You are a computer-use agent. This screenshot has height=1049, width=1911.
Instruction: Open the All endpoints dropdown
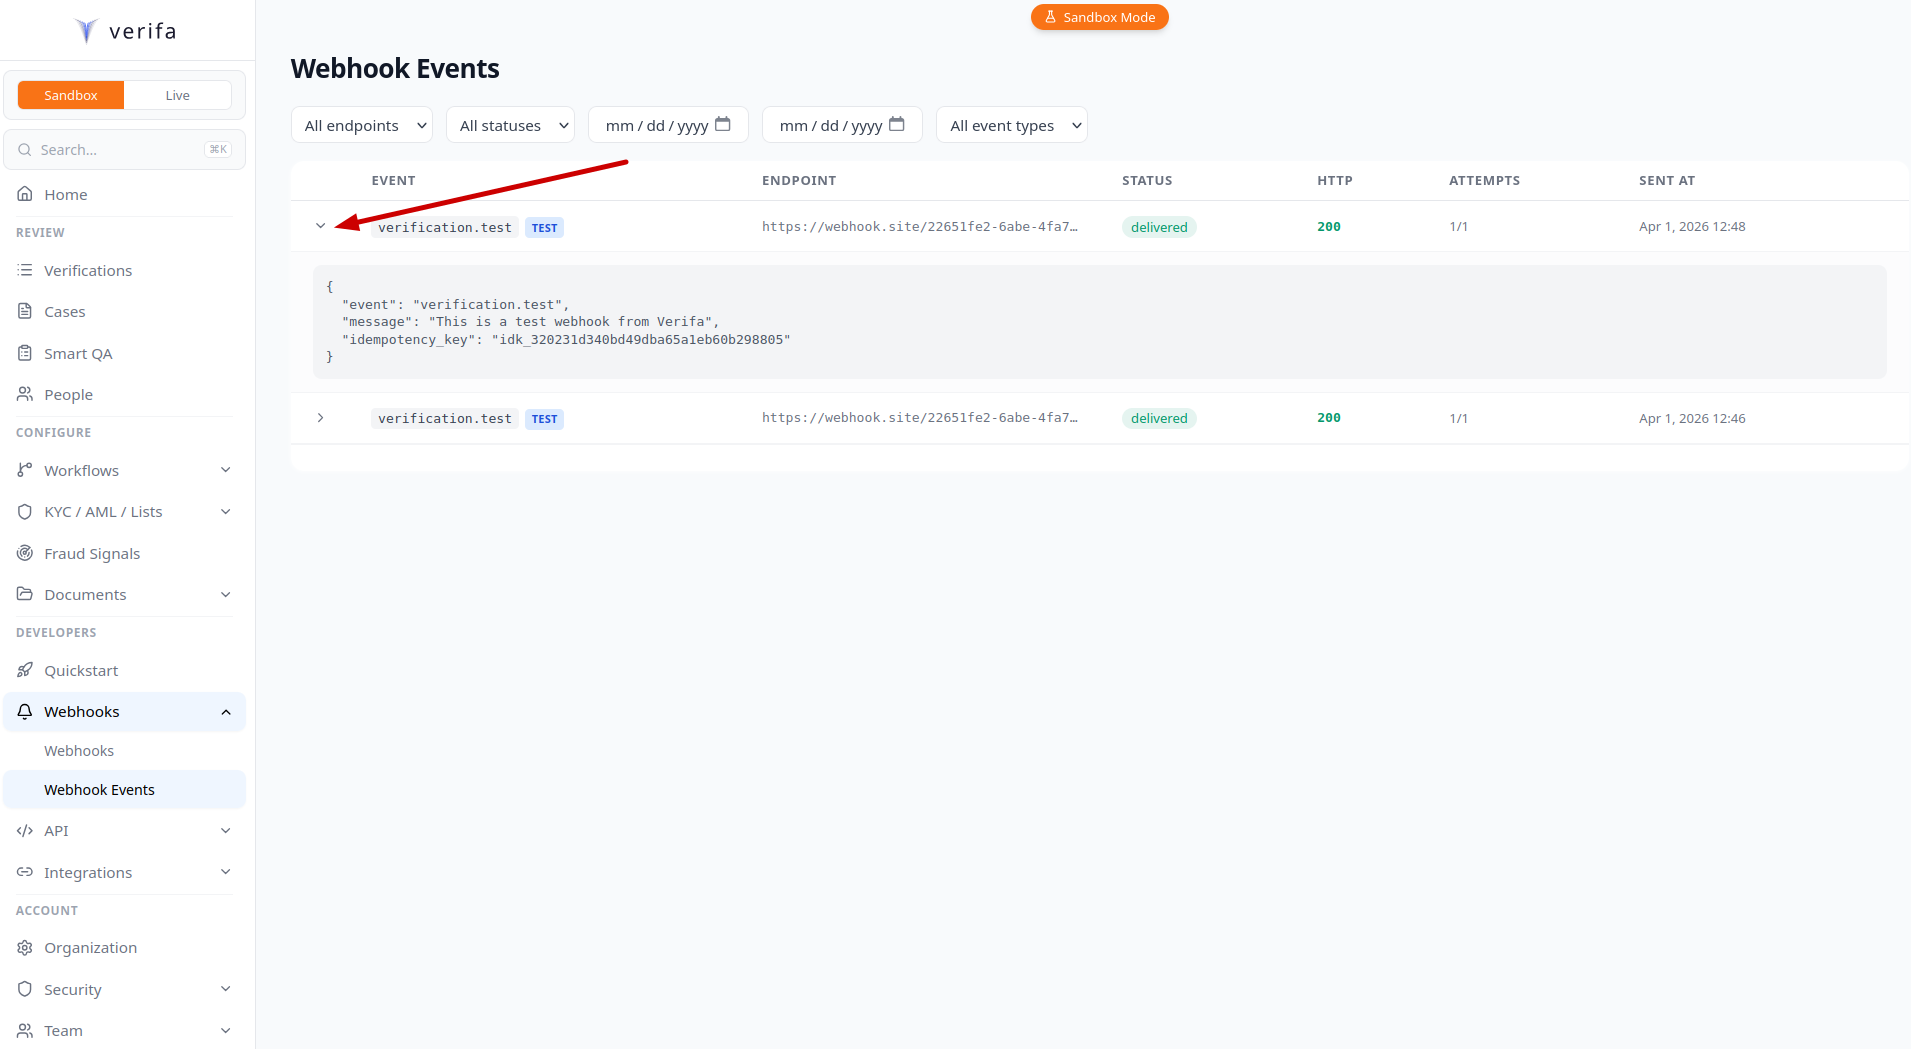pyautogui.click(x=361, y=124)
